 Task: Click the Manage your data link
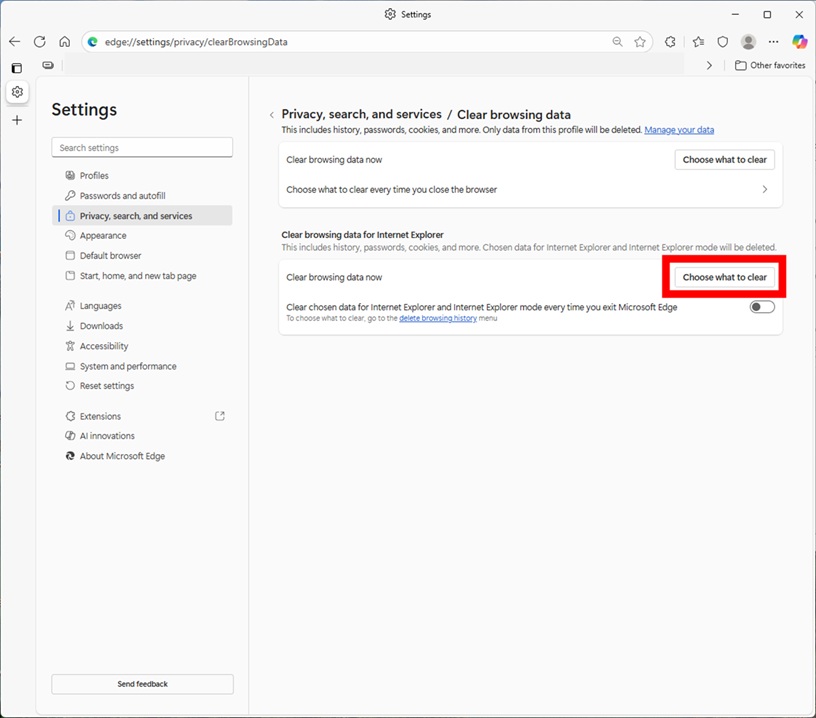tap(679, 130)
